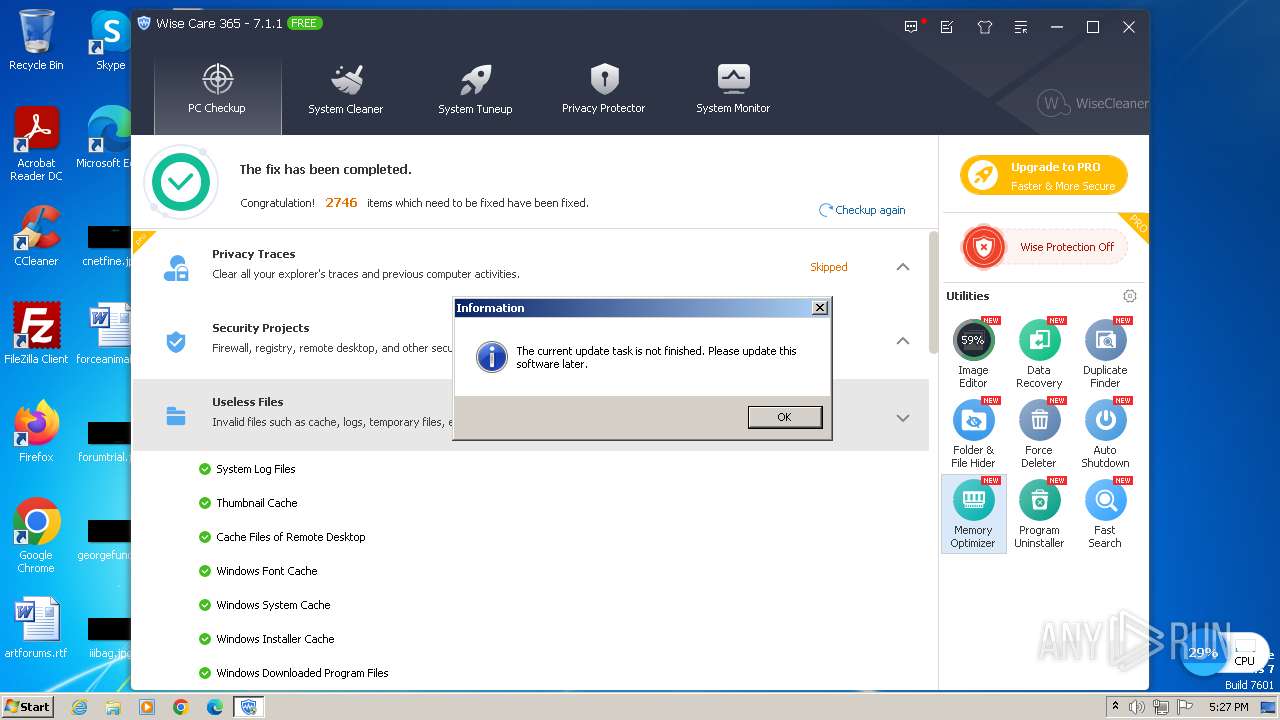Open the Recycle Bin desktop icon

click(36, 40)
